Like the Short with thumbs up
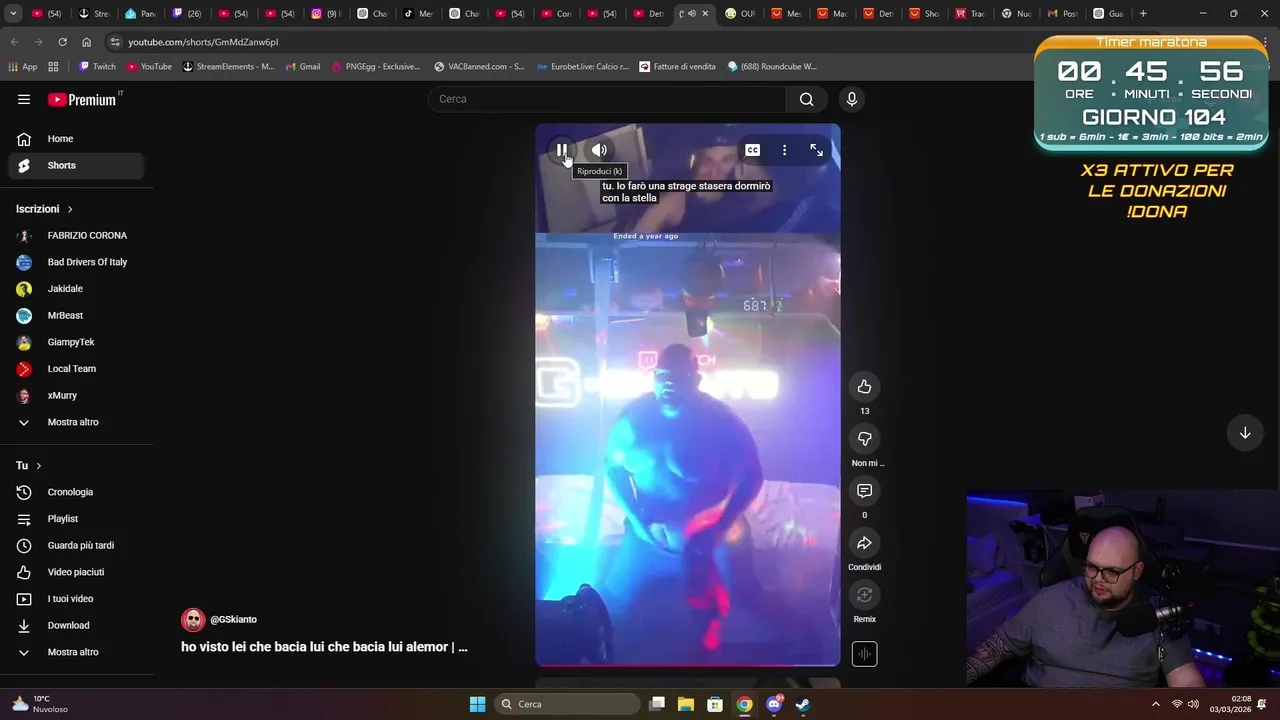Screen dimensions: 1280x720 pos(864,387)
